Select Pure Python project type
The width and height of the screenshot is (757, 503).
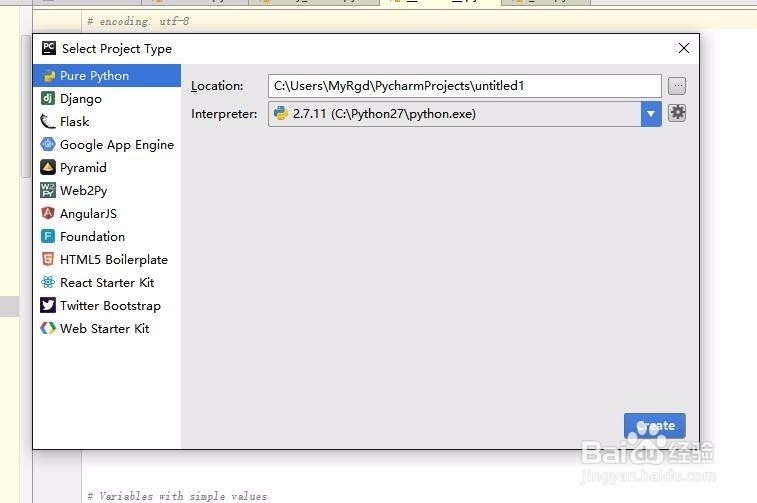pos(107,76)
